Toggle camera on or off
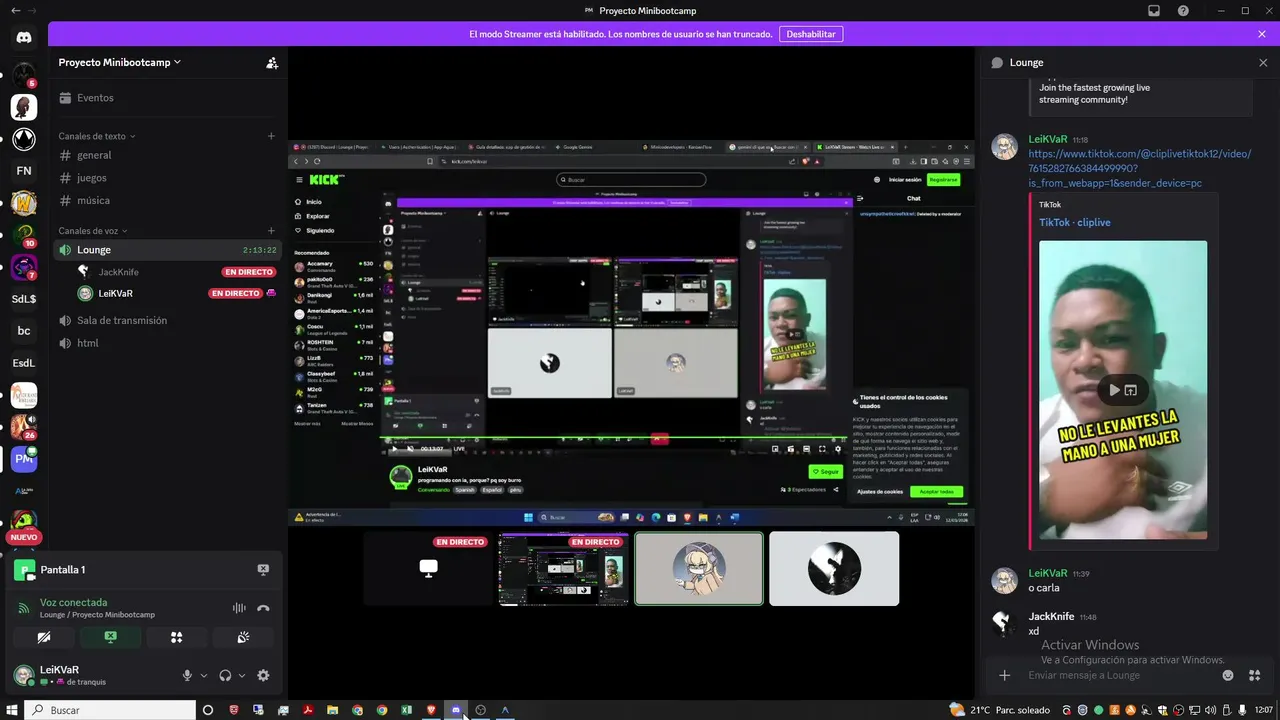Screen dimensions: 1280x720 click(x=44, y=637)
